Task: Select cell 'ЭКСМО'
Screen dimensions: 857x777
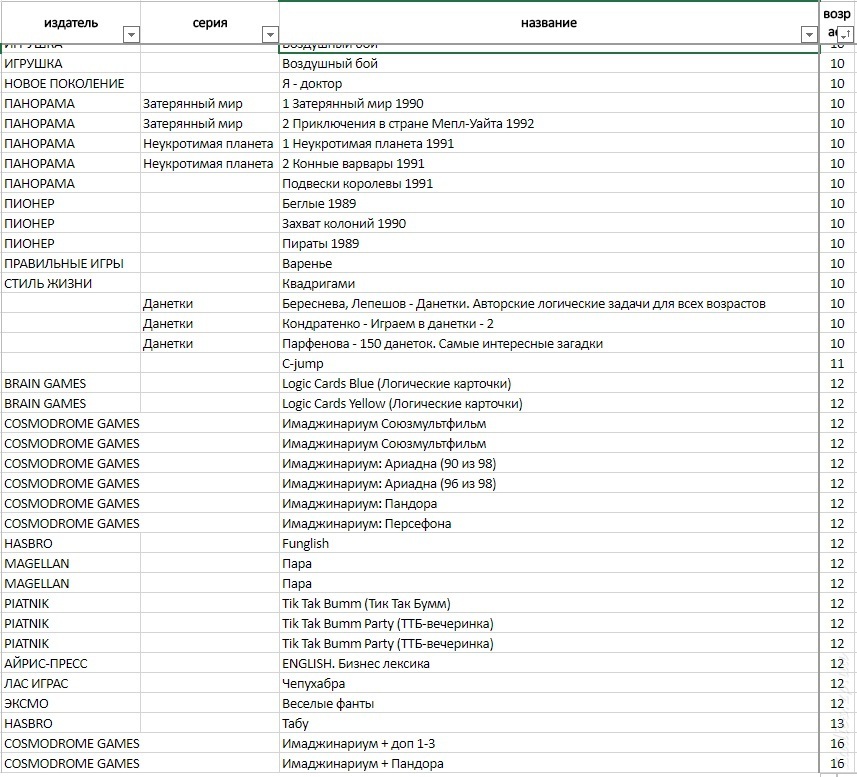Action: click(71, 704)
